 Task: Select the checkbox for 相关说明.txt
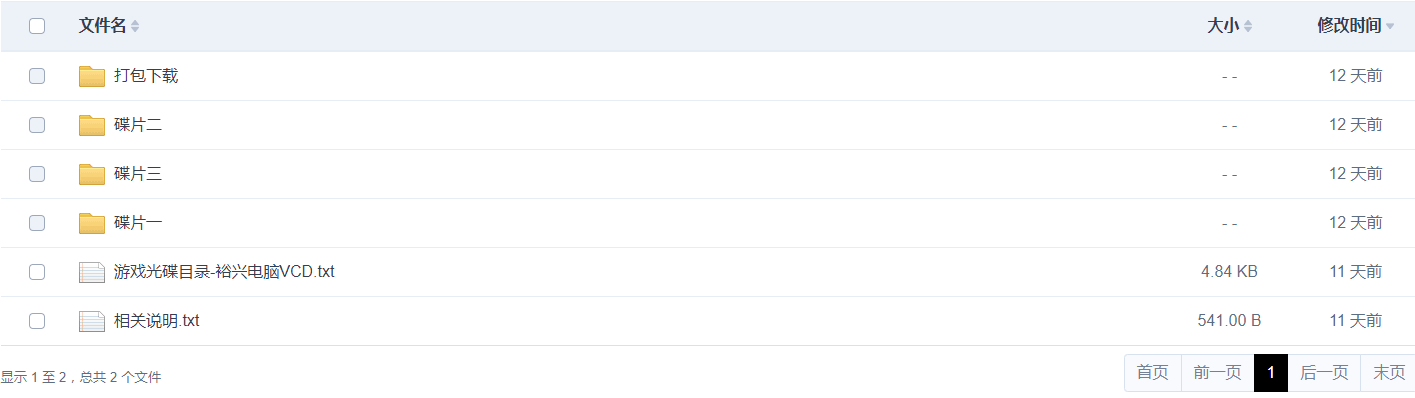tap(37, 321)
